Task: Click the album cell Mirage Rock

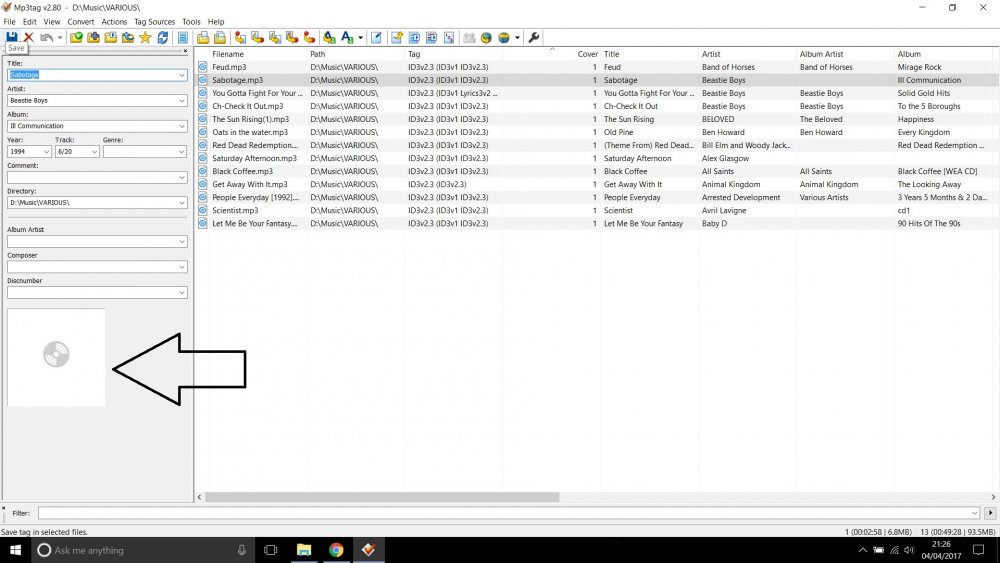Action: (919, 67)
